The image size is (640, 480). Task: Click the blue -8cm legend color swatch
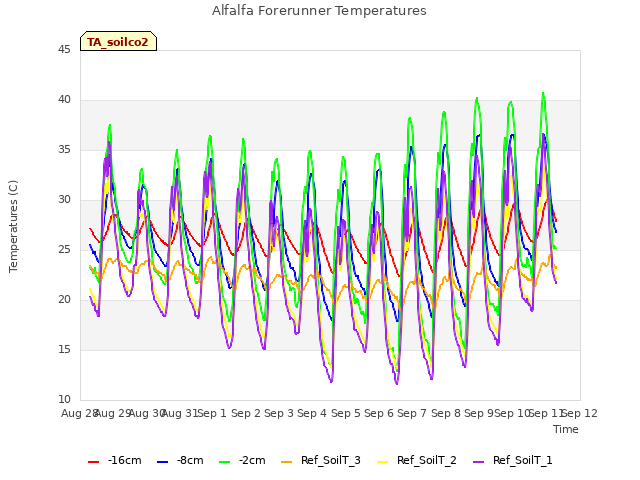[162, 462]
